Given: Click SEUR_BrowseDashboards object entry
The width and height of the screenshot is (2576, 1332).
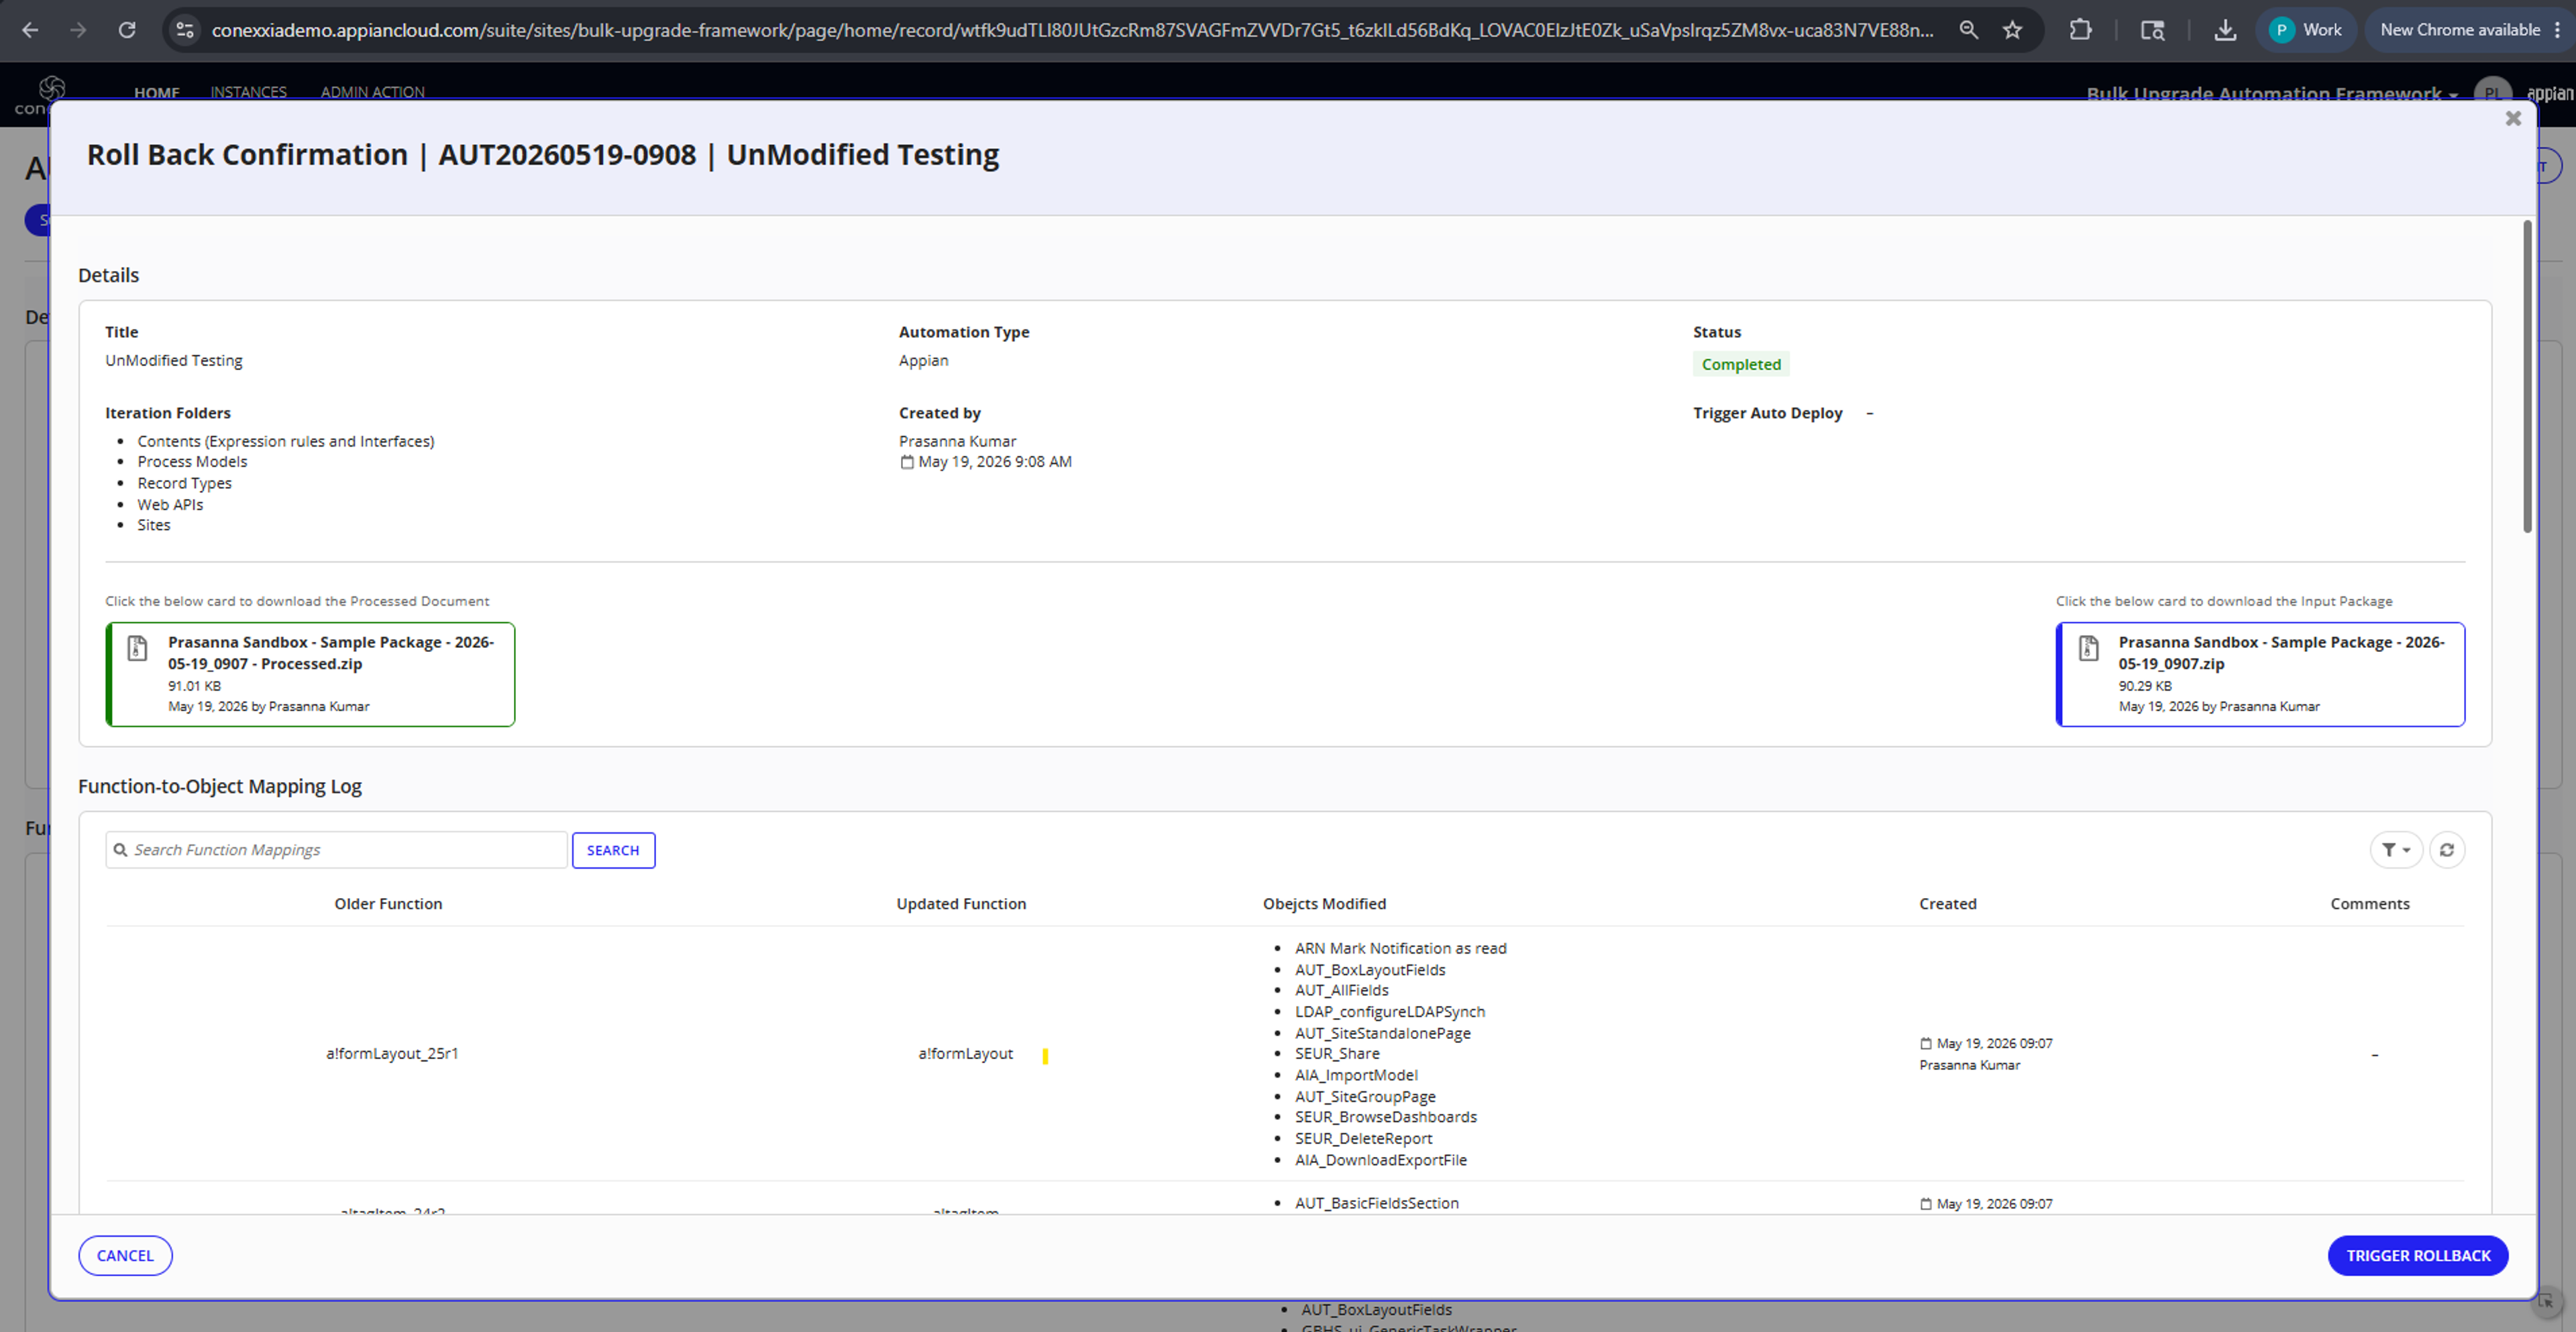Looking at the screenshot, I should (x=1385, y=1117).
